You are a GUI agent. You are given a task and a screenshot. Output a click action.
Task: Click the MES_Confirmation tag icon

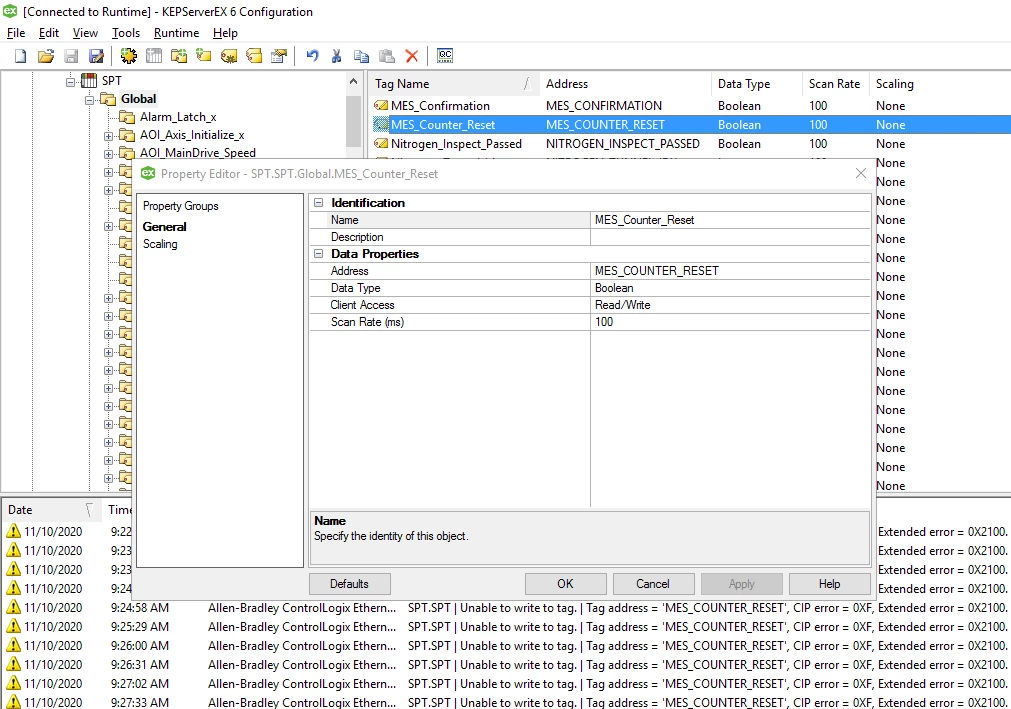(381, 106)
